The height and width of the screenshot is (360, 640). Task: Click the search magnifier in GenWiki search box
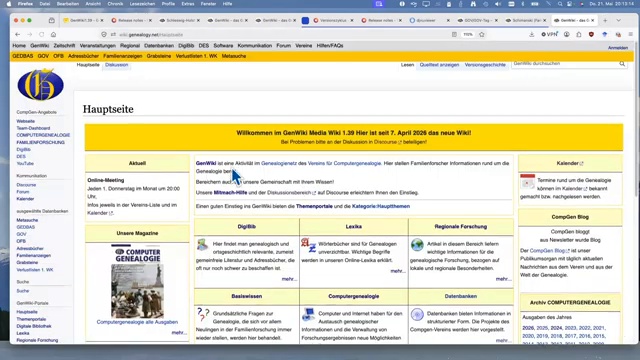[x=622, y=64]
